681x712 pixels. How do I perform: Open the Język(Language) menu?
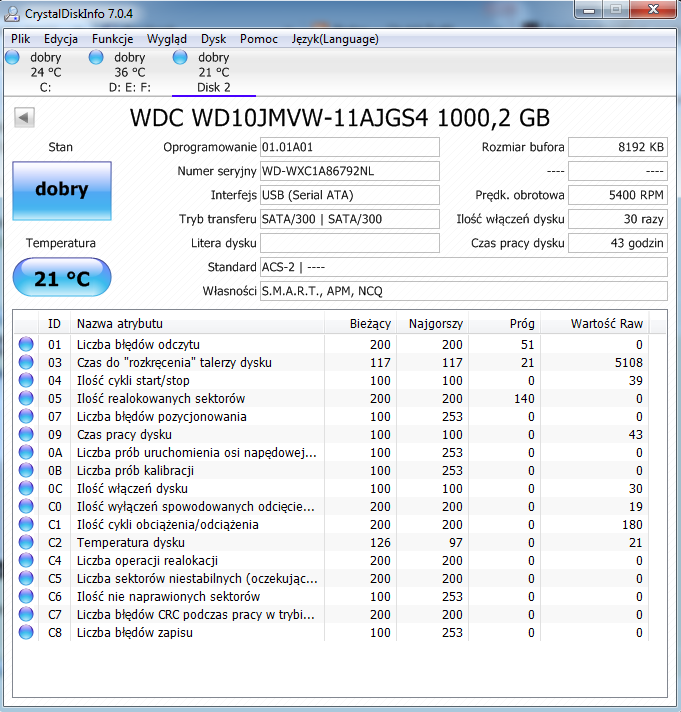click(x=335, y=39)
